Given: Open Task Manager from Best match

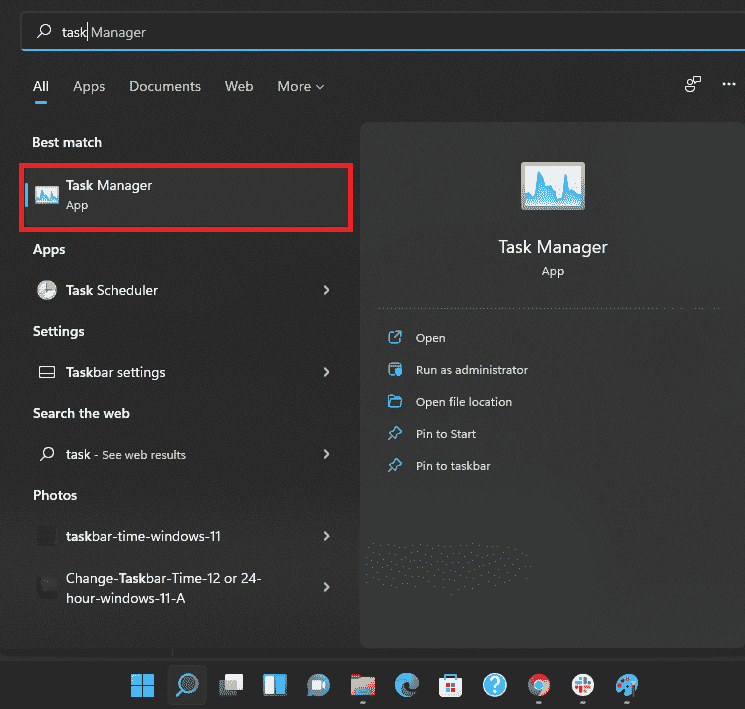Looking at the screenshot, I should 185,196.
